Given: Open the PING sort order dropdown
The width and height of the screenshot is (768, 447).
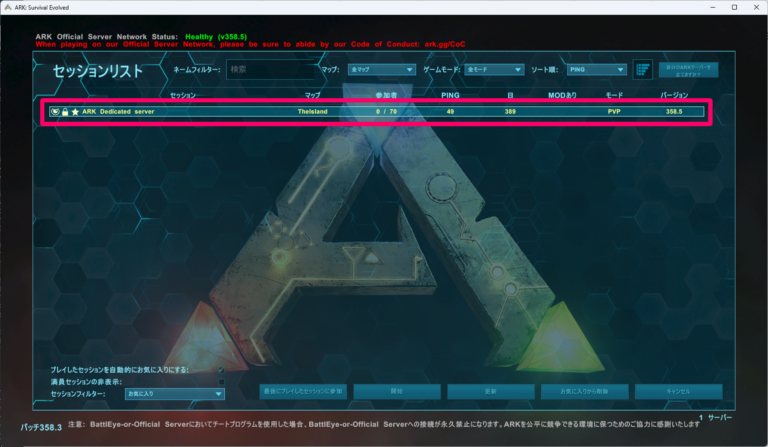Looking at the screenshot, I should (597, 70).
